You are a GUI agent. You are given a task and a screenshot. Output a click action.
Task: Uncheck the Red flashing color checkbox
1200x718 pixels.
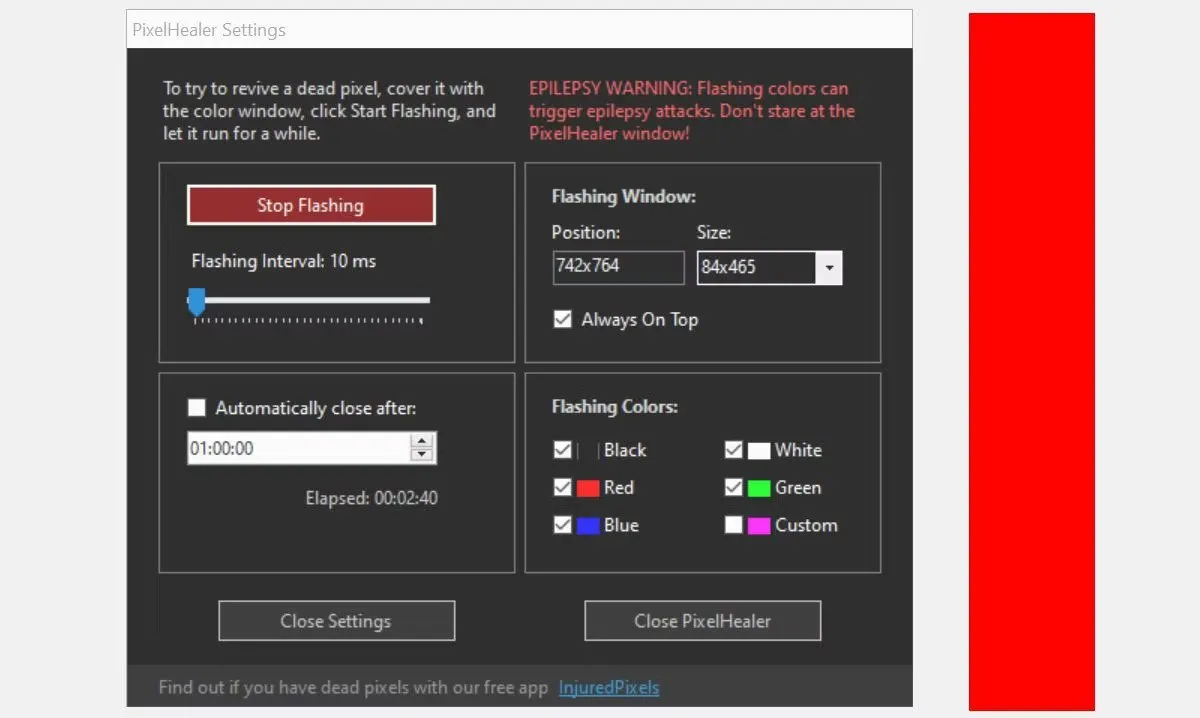562,488
